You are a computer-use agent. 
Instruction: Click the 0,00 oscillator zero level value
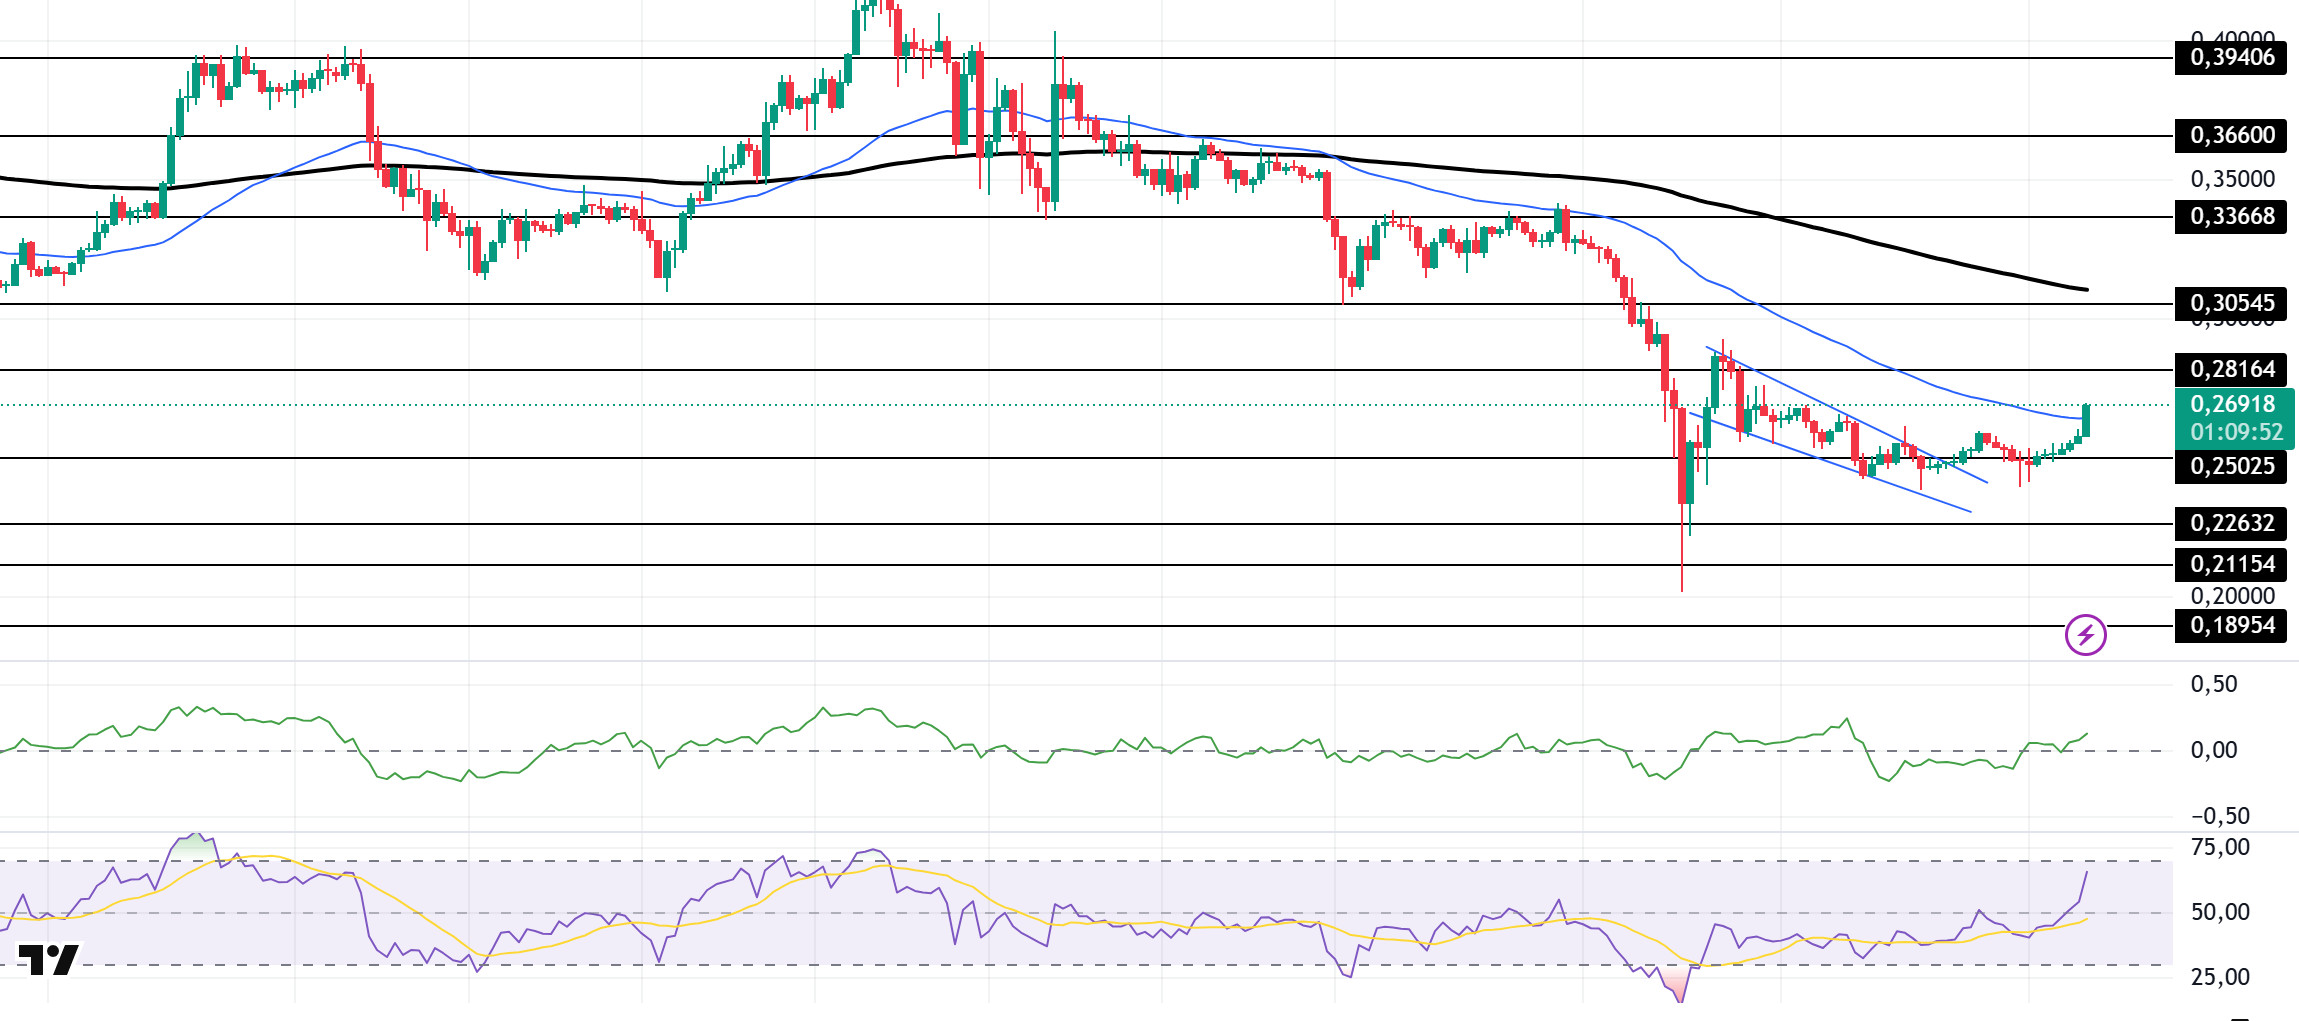[2213, 750]
